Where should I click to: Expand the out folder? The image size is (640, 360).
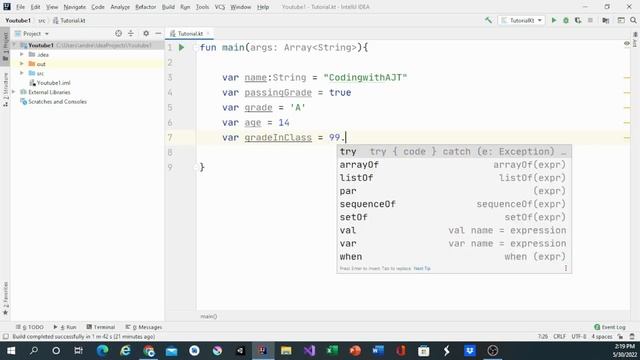(22, 64)
